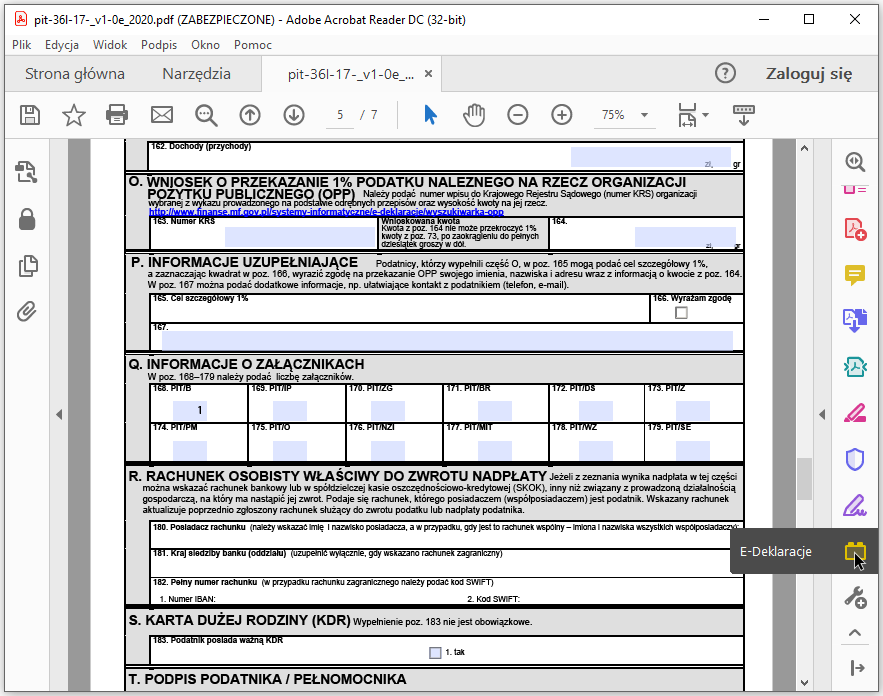Activate the selection arrow tool
Screen dimensions: 883x696
click(430, 115)
